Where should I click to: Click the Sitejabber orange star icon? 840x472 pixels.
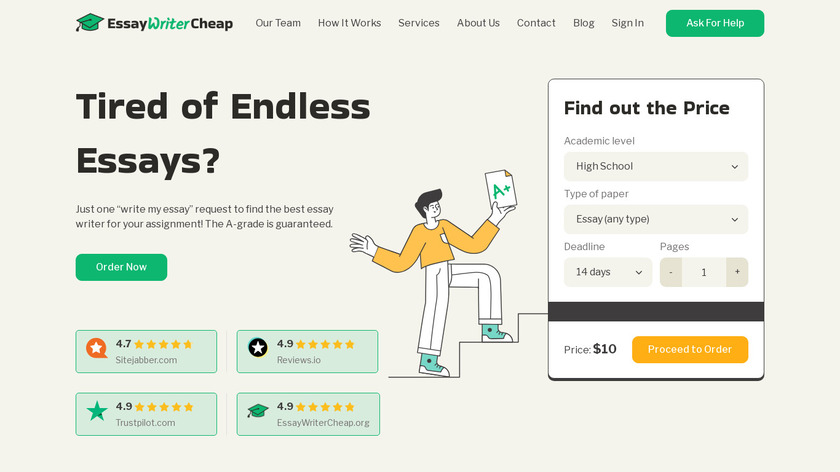tap(96, 348)
